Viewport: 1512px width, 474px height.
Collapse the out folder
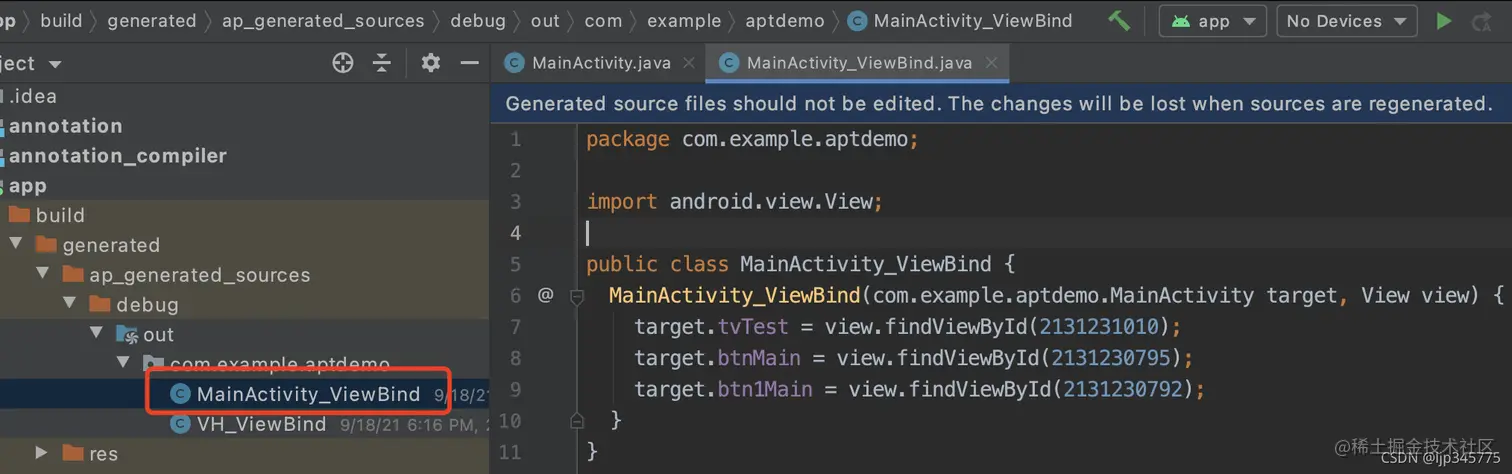coord(96,333)
